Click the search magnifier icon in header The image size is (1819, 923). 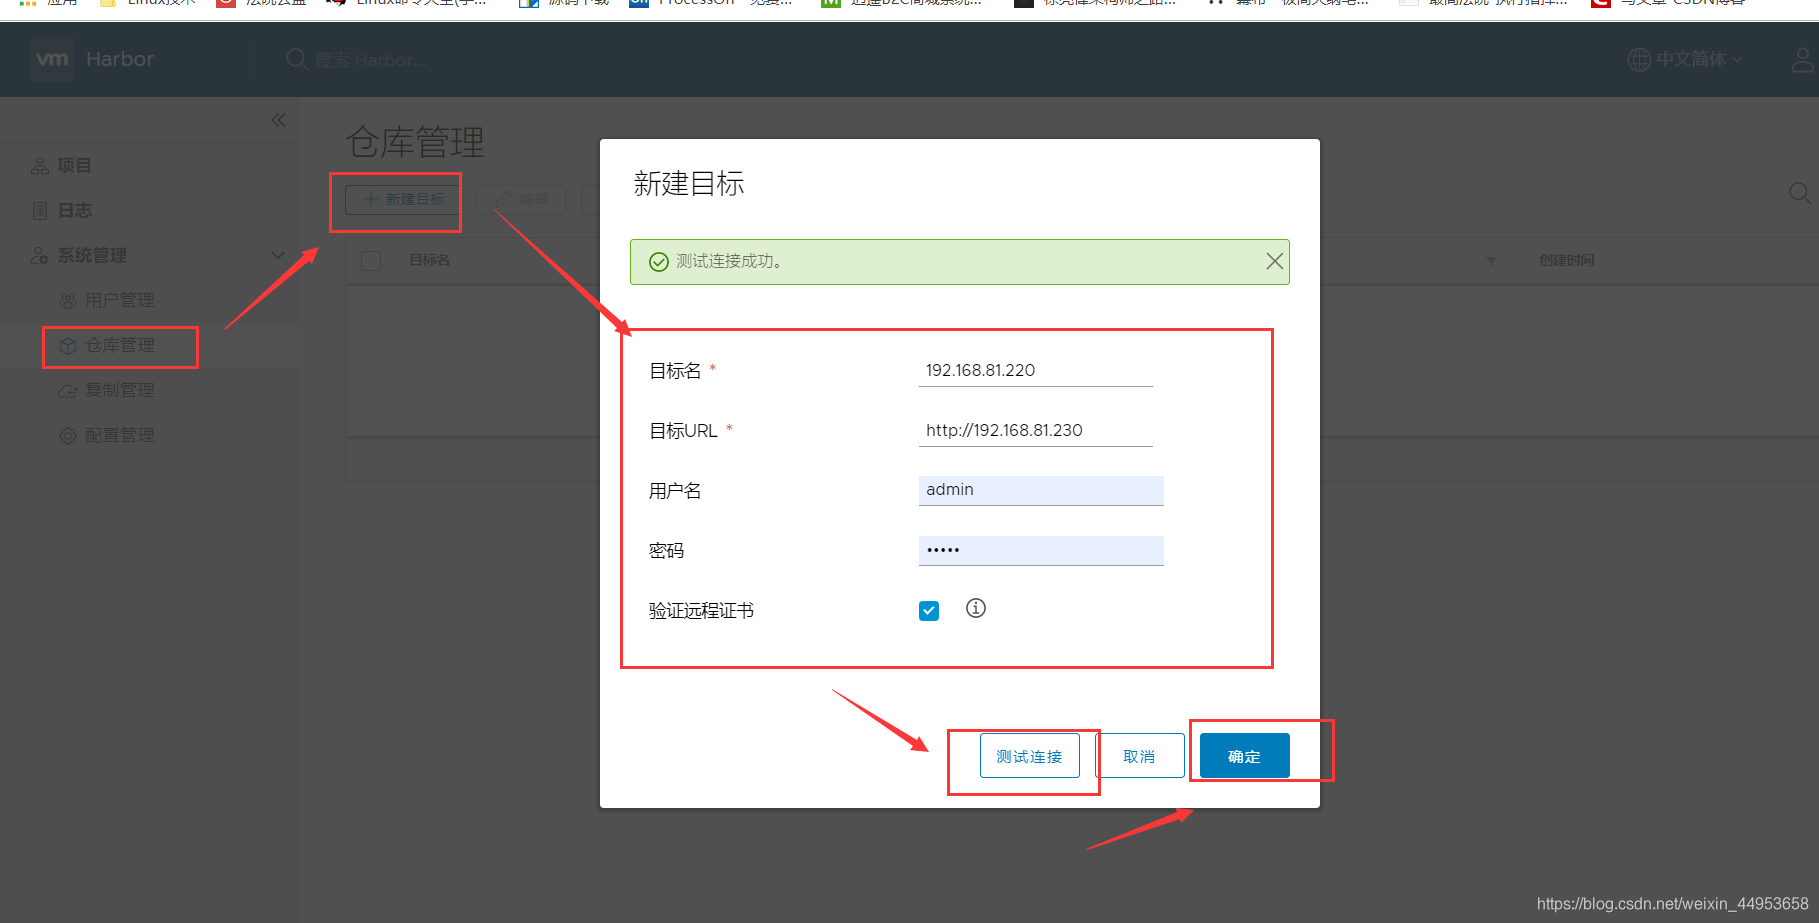297,60
